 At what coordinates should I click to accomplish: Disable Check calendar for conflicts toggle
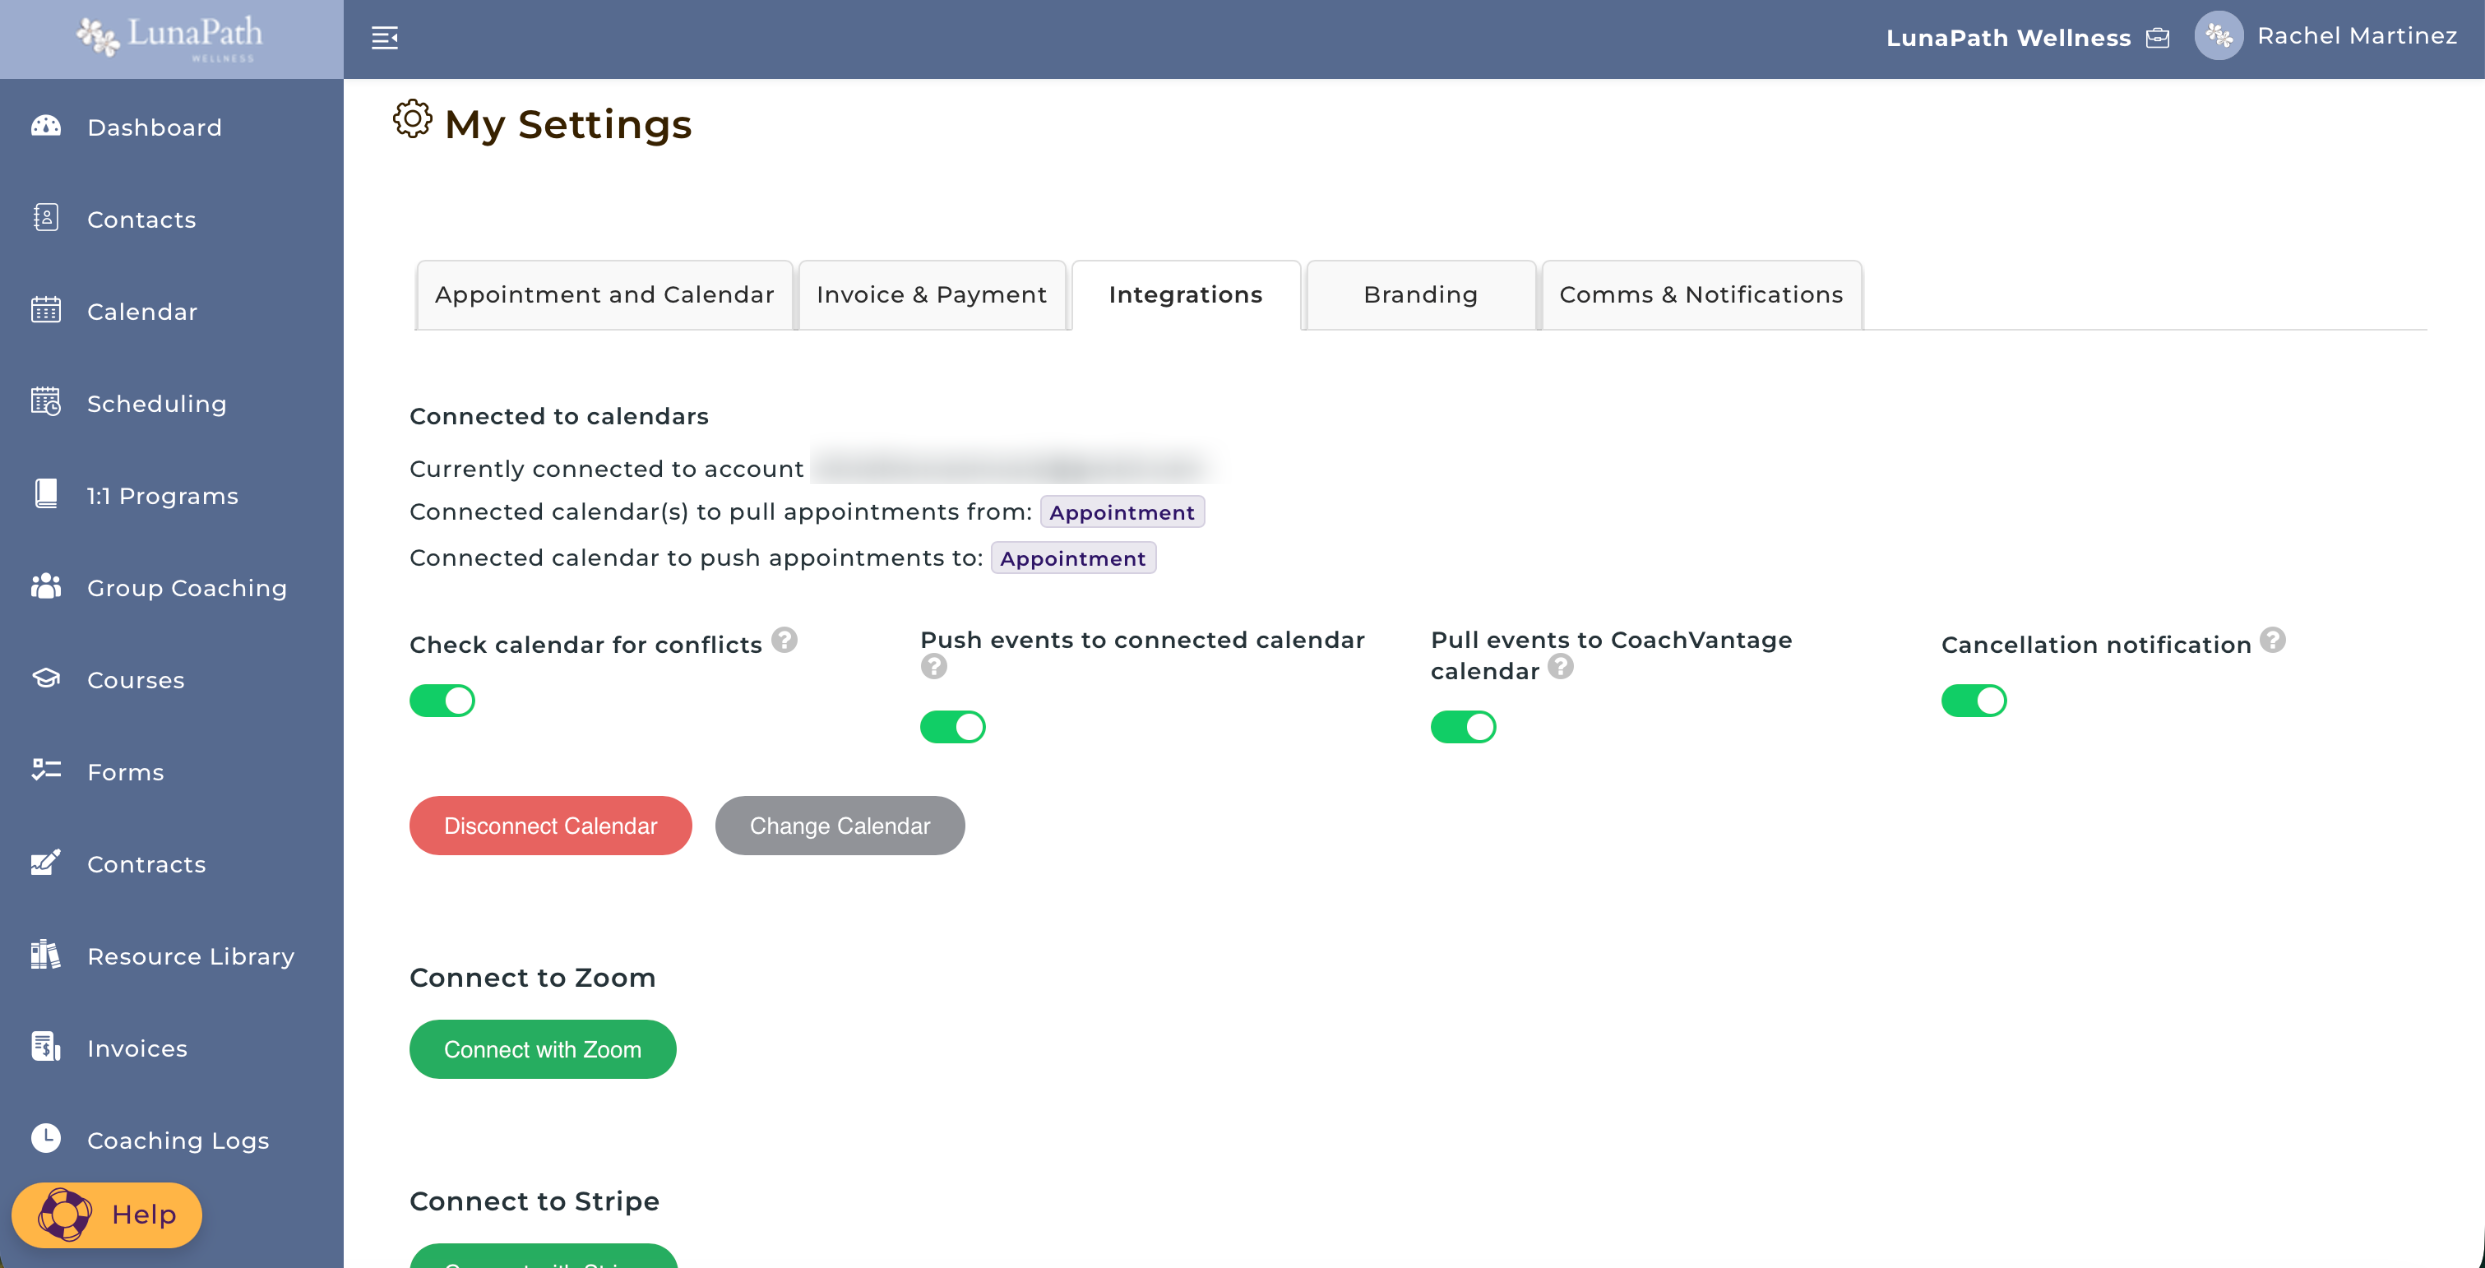442,700
